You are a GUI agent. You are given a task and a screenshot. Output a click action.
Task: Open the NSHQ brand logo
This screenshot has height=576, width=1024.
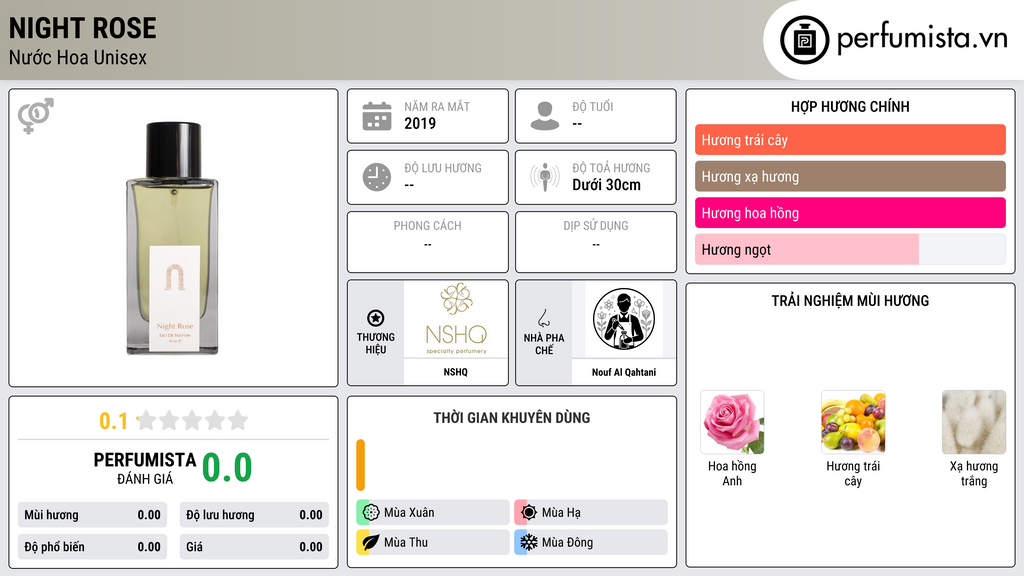click(x=456, y=319)
